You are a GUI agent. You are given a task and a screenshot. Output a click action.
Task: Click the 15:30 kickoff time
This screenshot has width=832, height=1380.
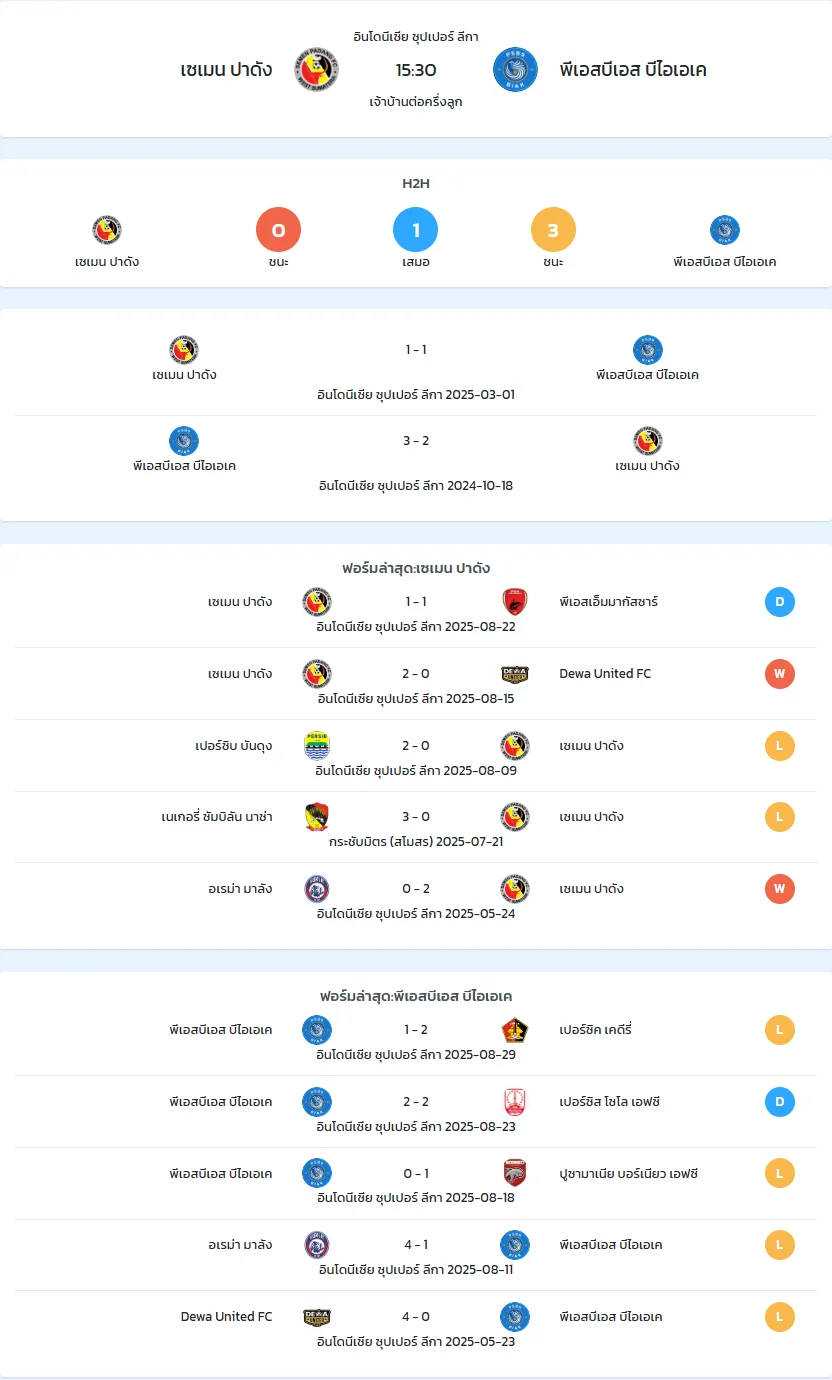(x=416, y=70)
